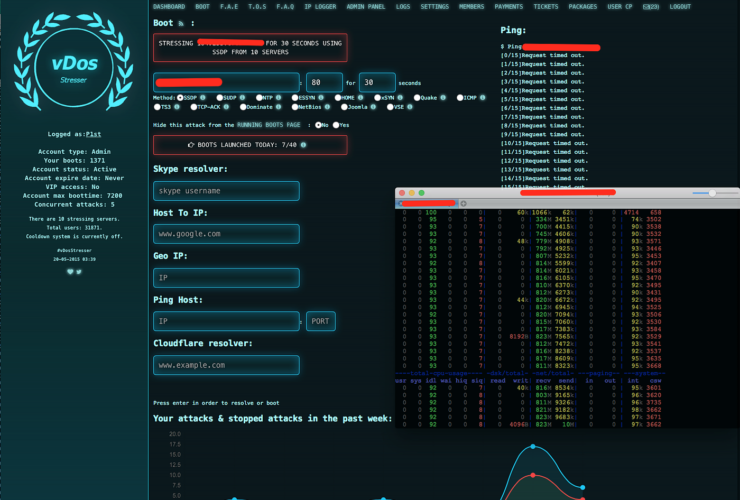This screenshot has height=500, width=740.
Task: Choose the Yes option to hide from page
Action: click(336, 125)
